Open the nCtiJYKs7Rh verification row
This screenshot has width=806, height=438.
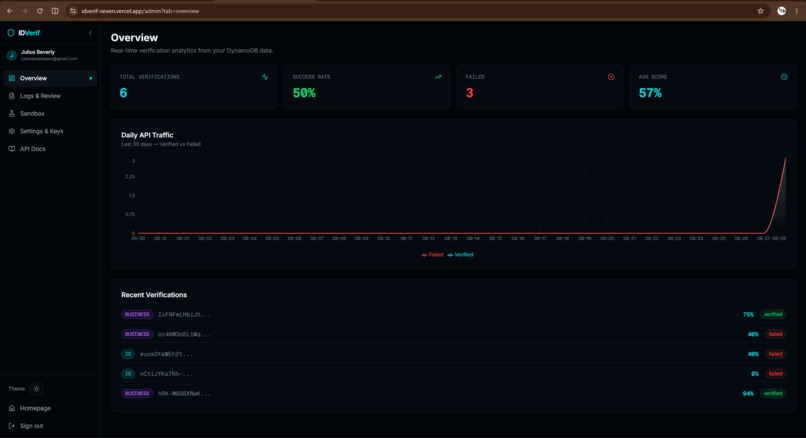coord(453,374)
